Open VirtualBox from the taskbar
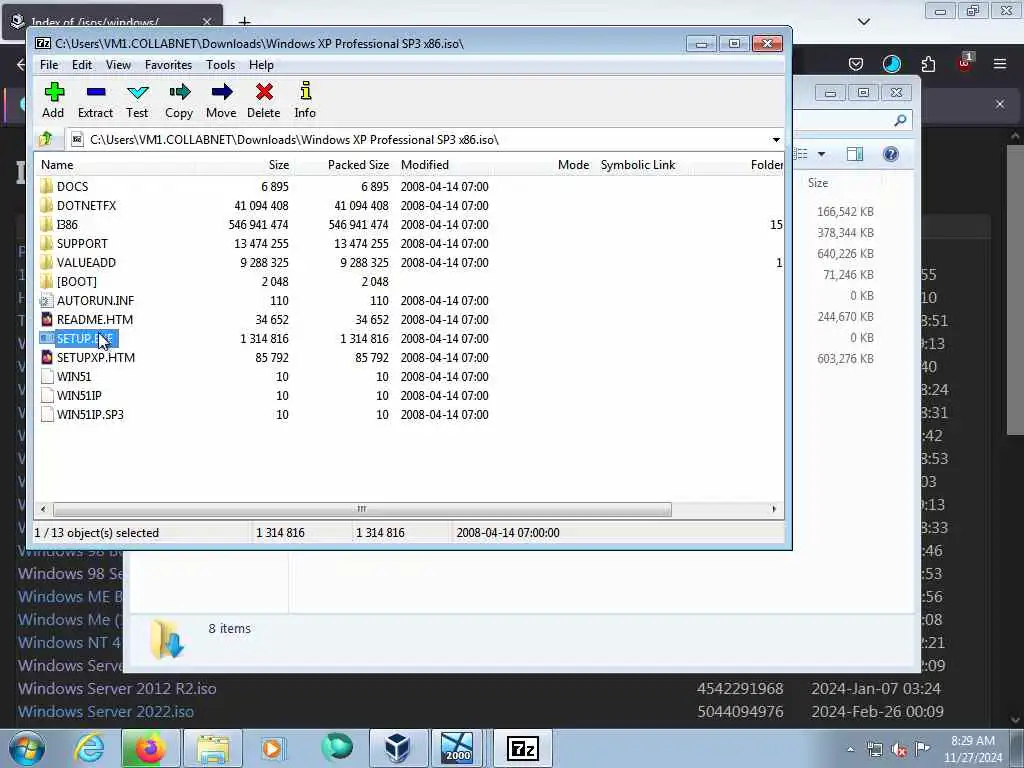1024x768 pixels. (x=397, y=748)
